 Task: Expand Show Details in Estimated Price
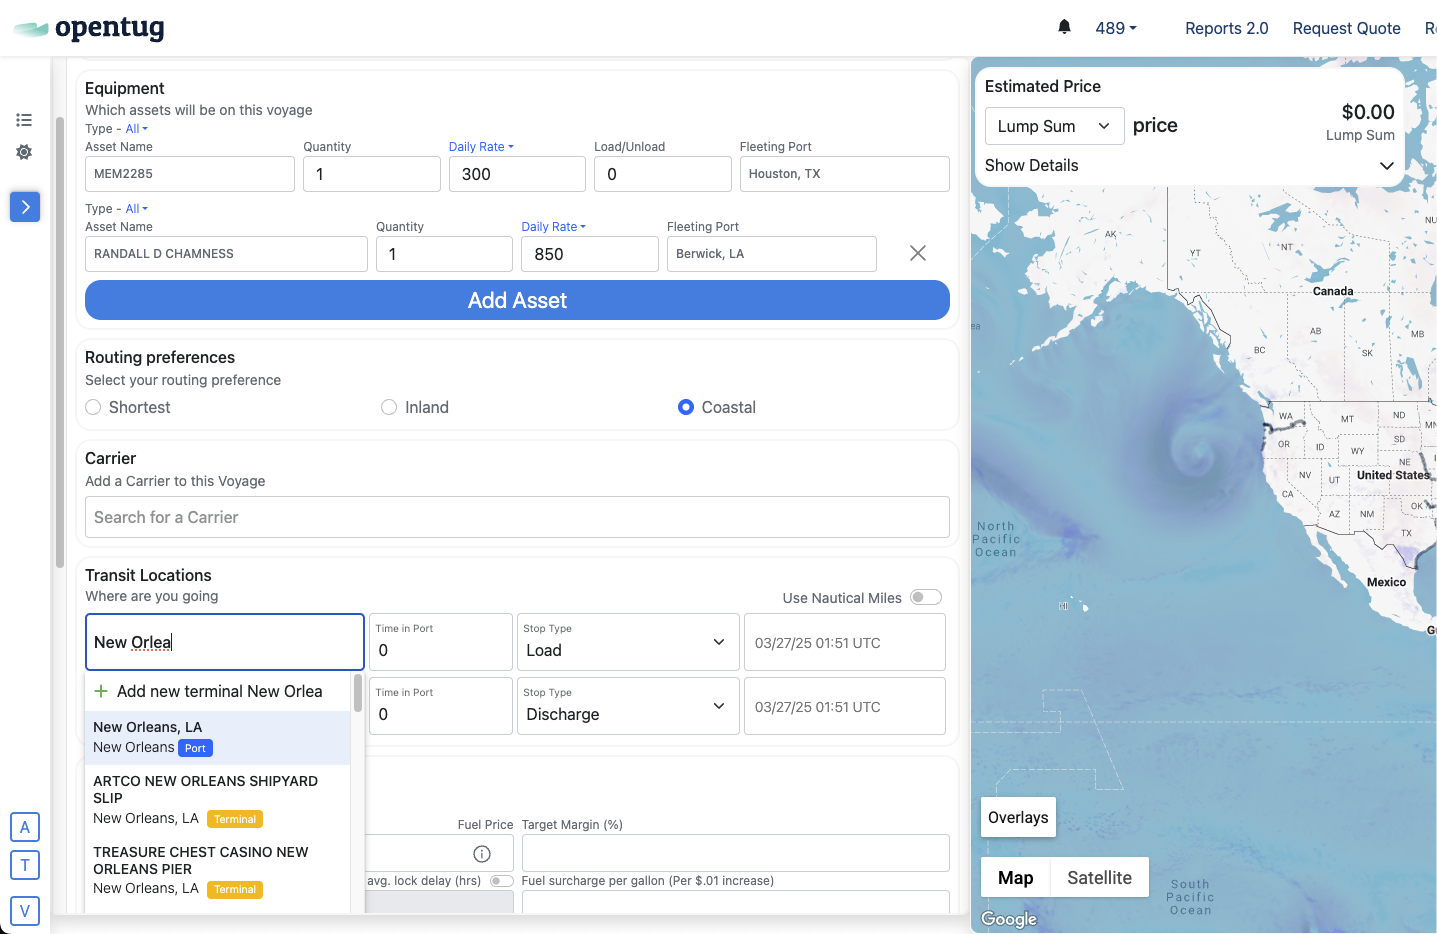[x=1189, y=166]
